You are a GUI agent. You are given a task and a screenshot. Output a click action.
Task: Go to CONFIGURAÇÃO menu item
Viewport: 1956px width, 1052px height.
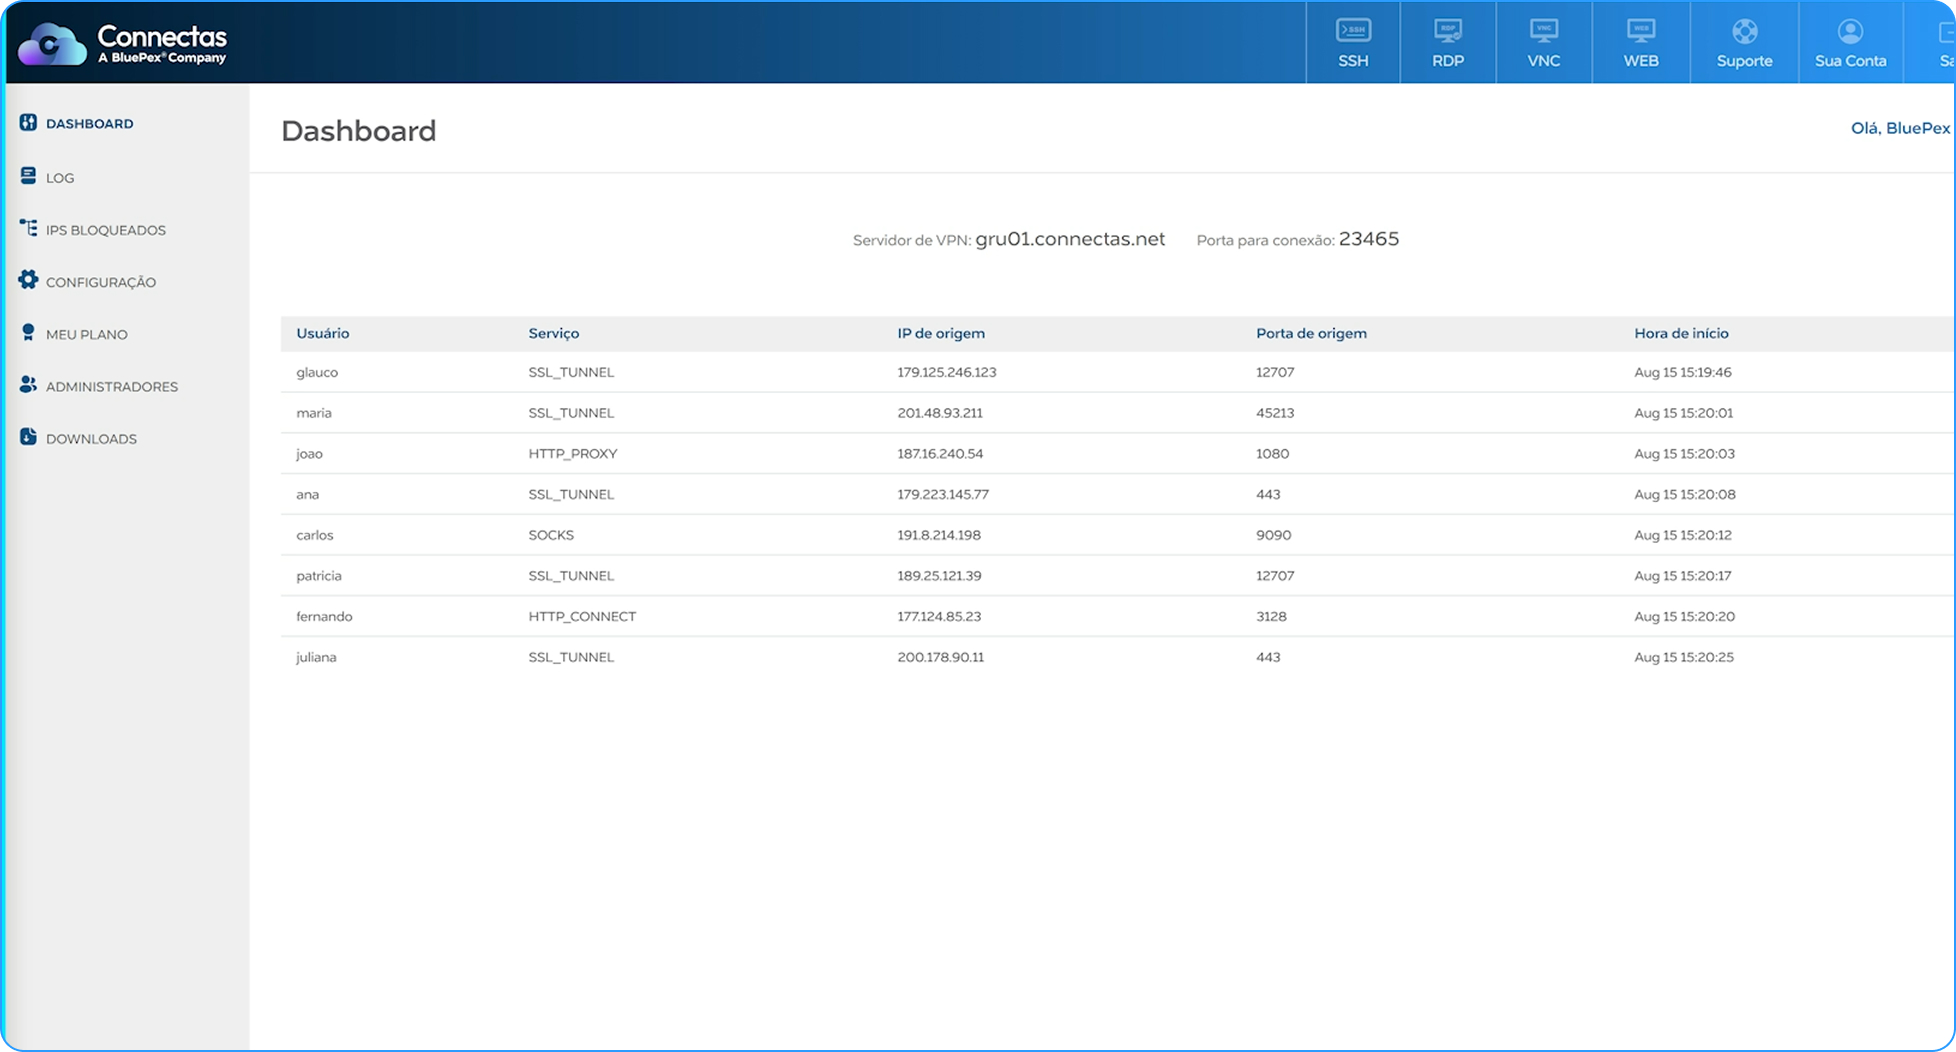(101, 282)
